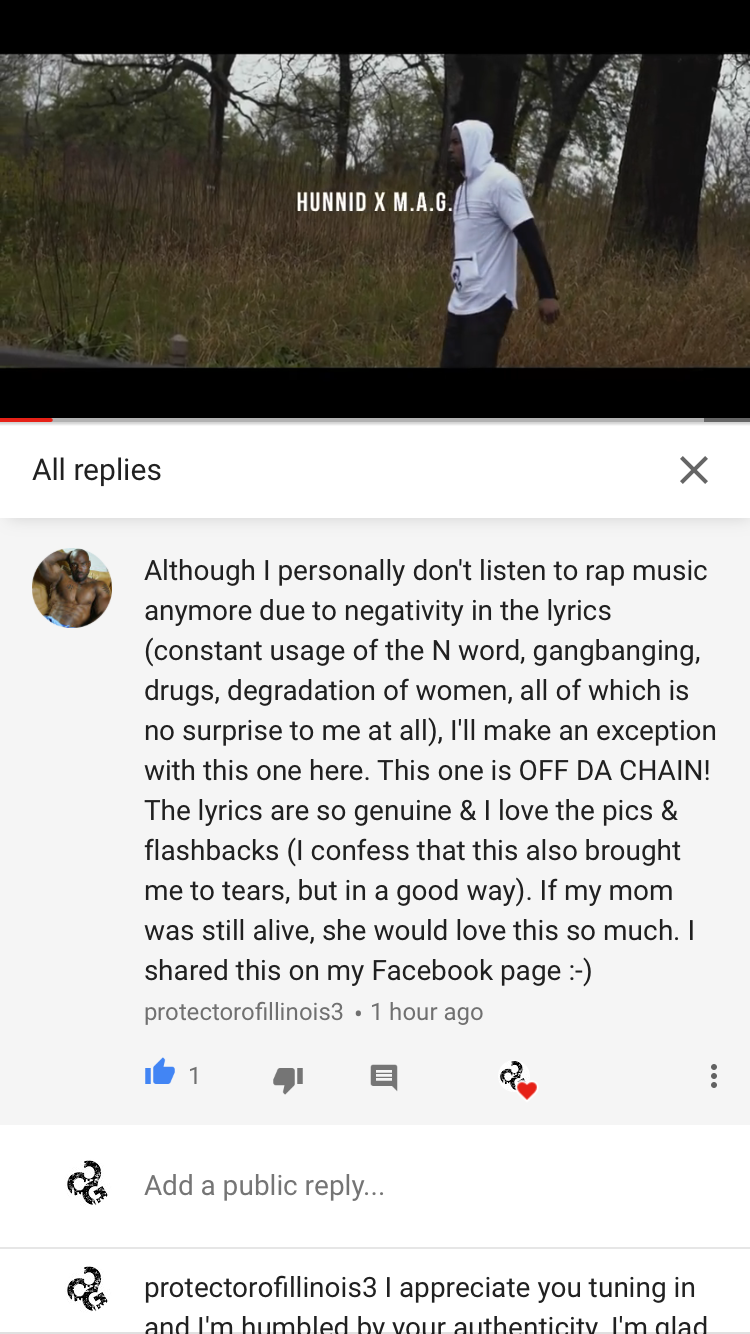
Task: Like the comment with thumbs up
Action: click(160, 1074)
